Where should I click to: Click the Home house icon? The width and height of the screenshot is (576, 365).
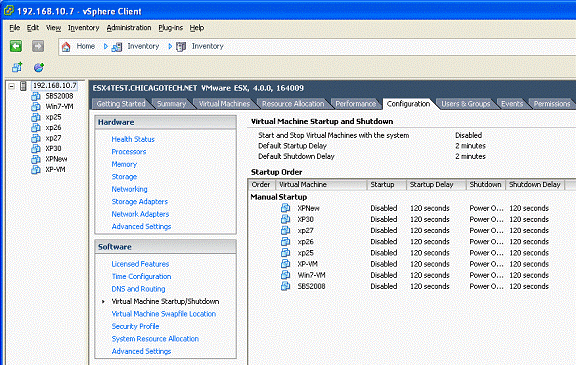click(x=66, y=47)
